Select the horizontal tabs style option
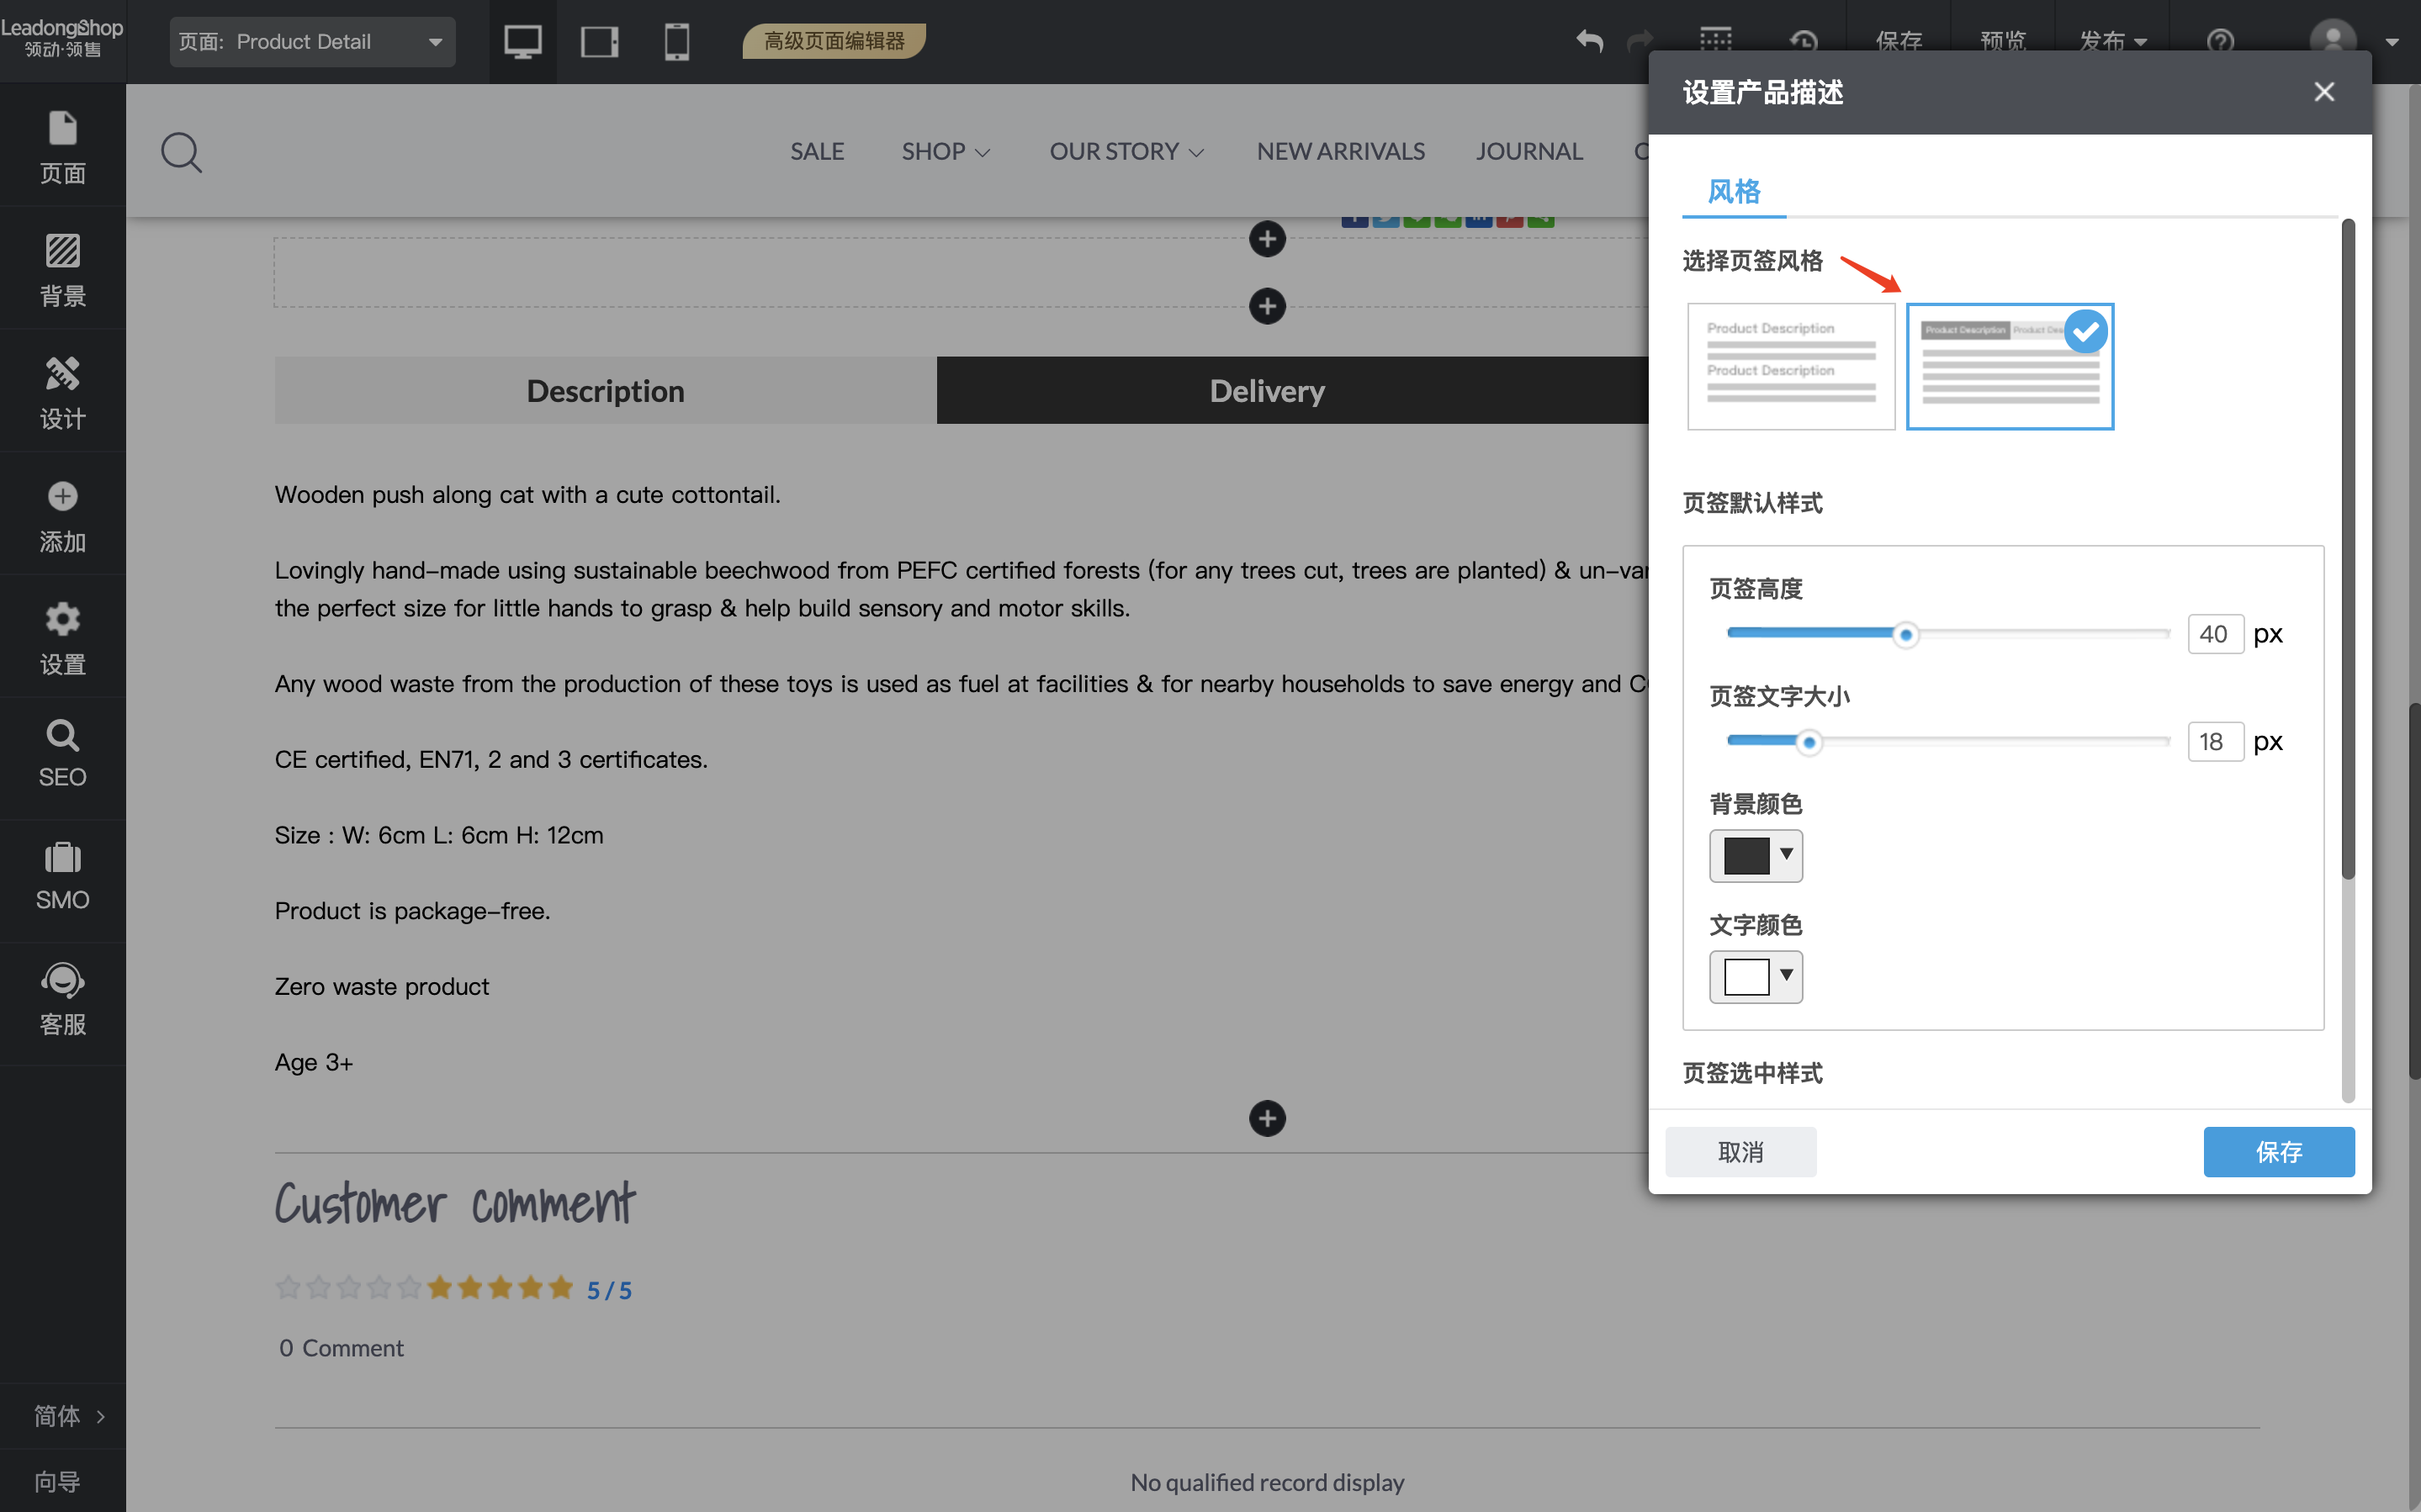 (2009, 366)
